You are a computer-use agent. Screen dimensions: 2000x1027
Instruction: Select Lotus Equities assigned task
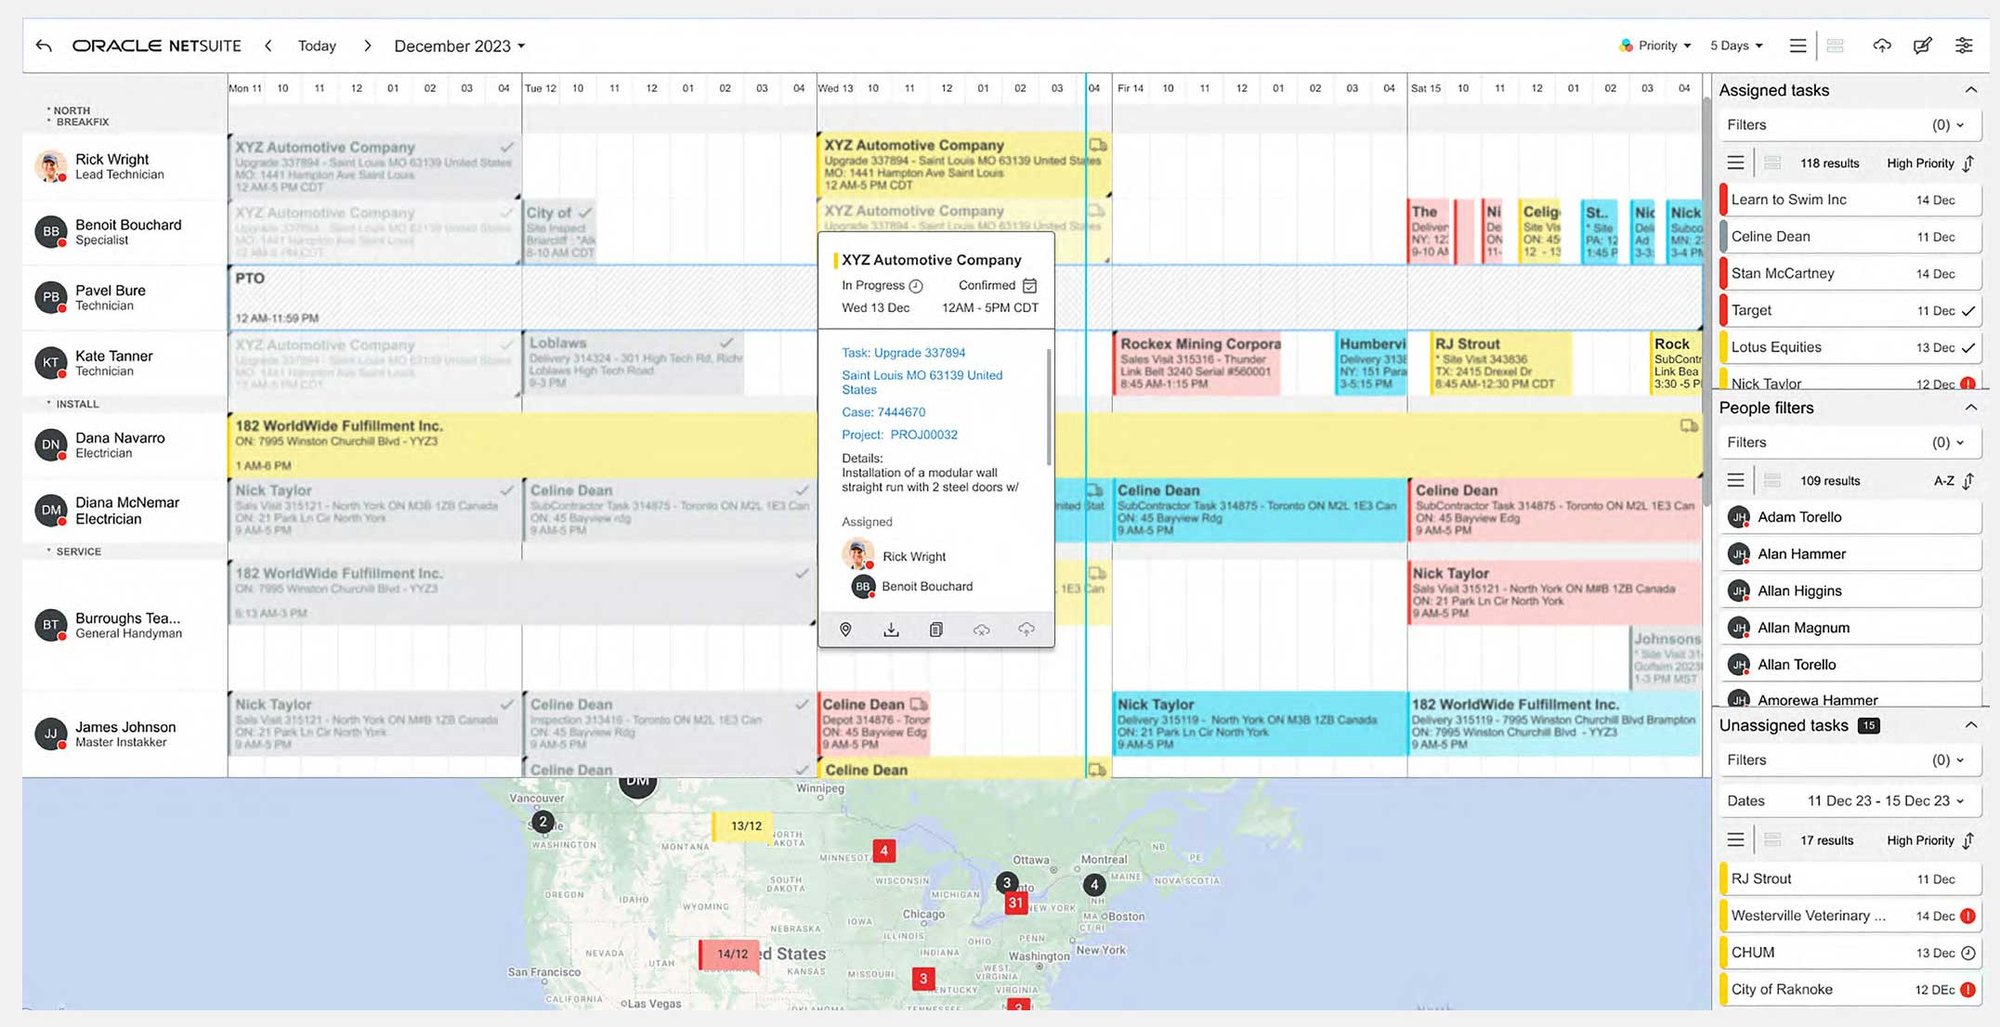coord(1849,348)
